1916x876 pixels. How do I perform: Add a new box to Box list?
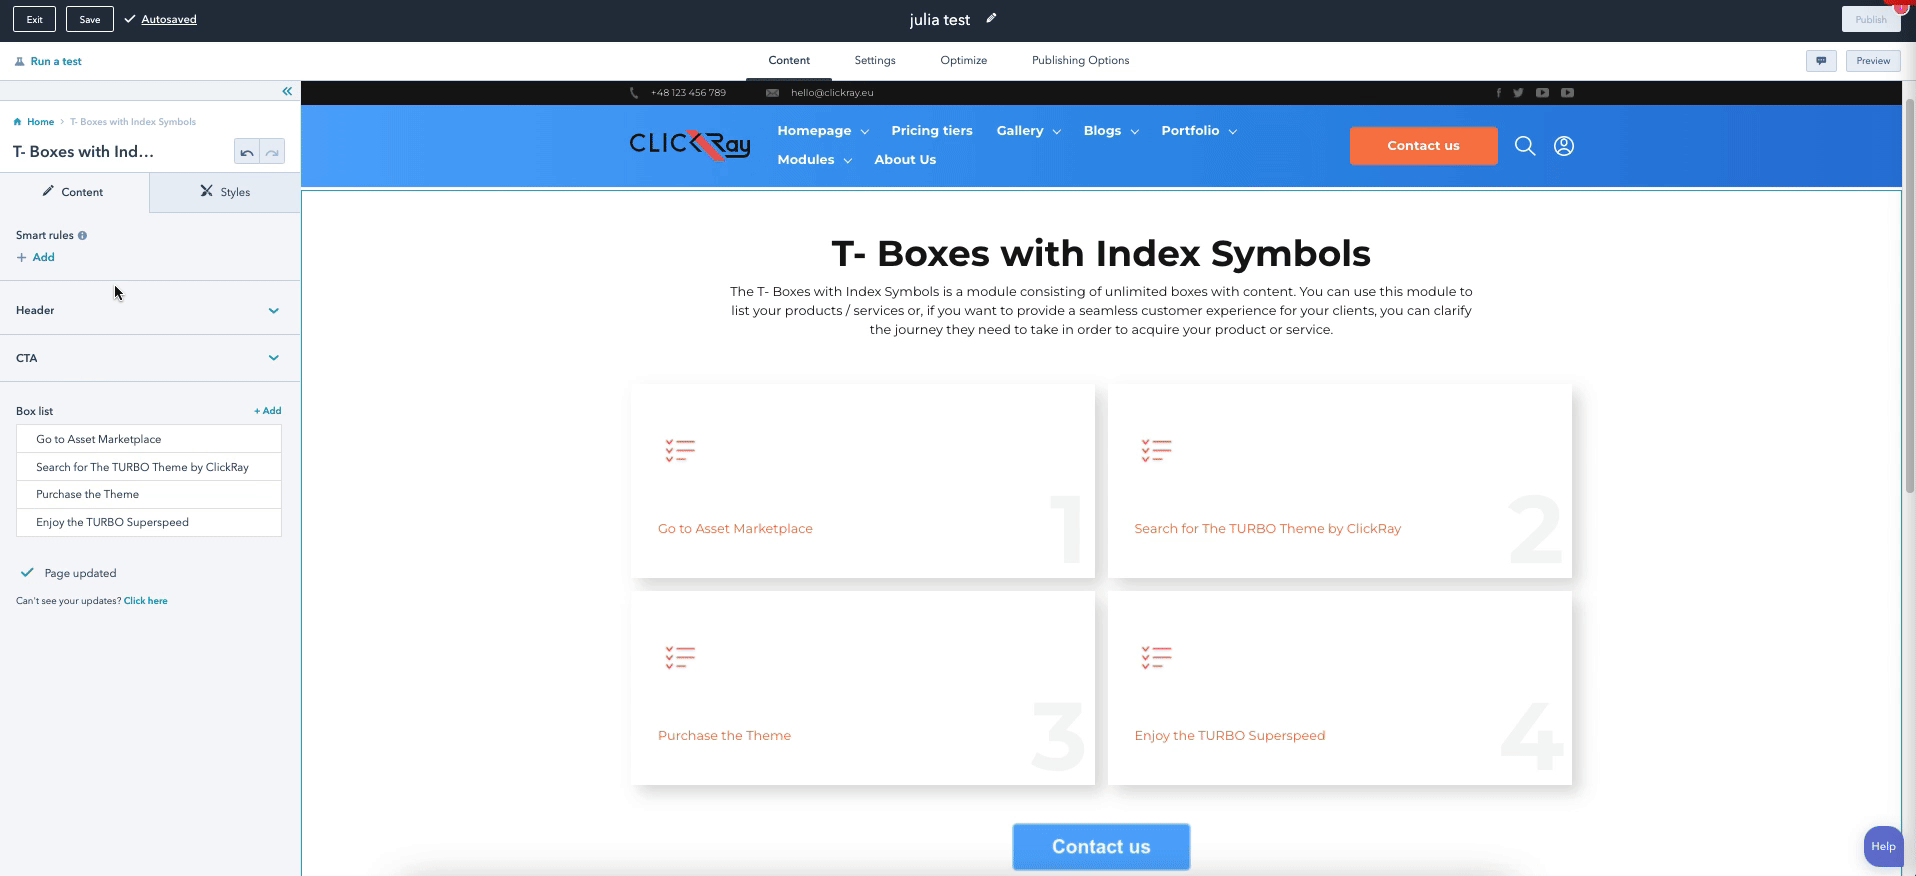click(267, 411)
